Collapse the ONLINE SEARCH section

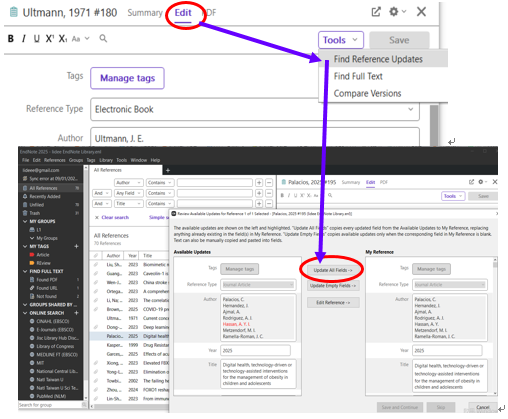[25, 313]
